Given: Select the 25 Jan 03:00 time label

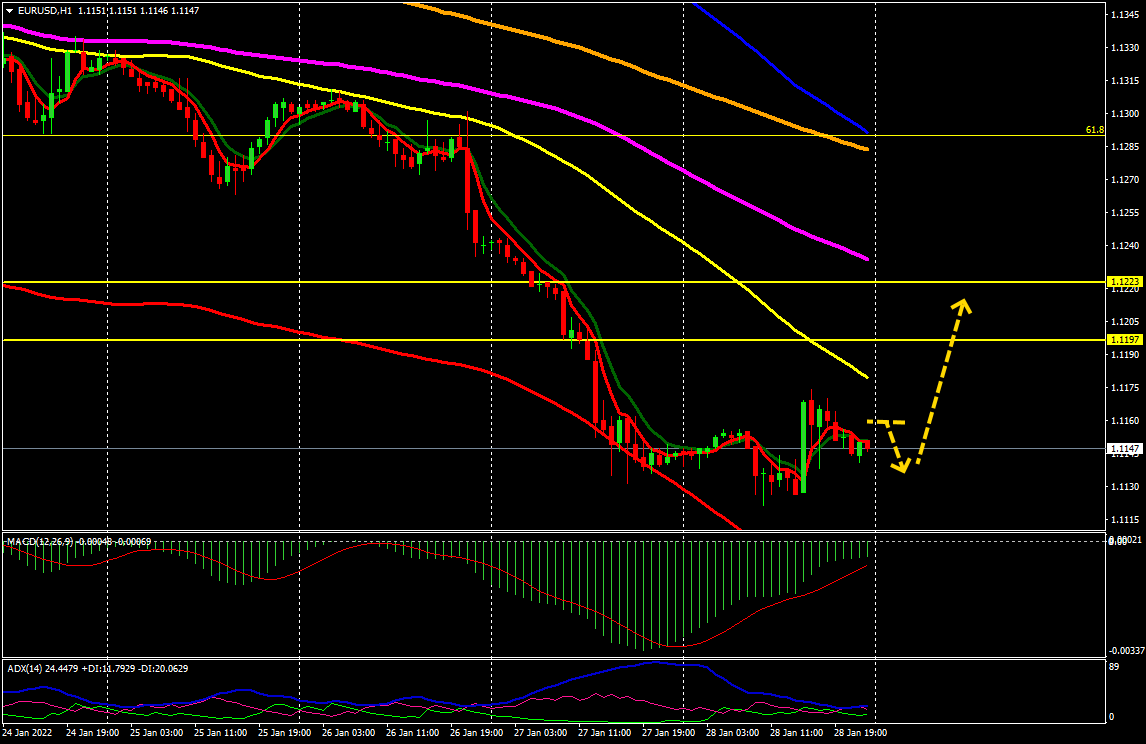Looking at the screenshot, I should click(x=156, y=732).
